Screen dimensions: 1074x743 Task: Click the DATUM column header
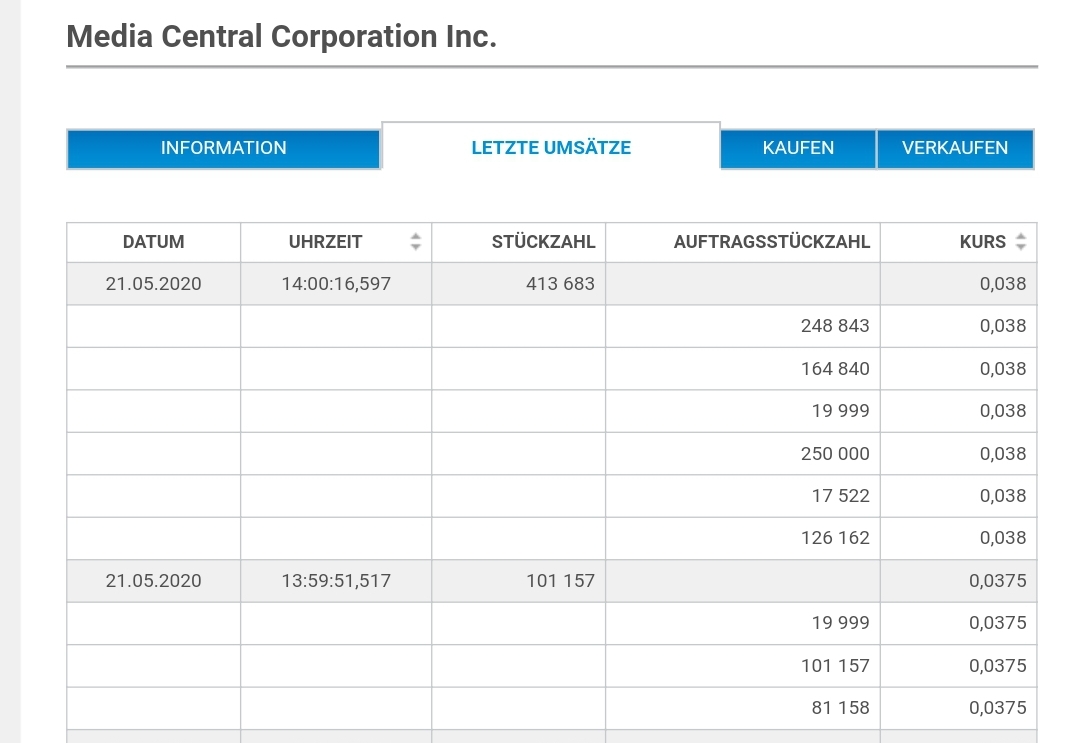coord(153,242)
